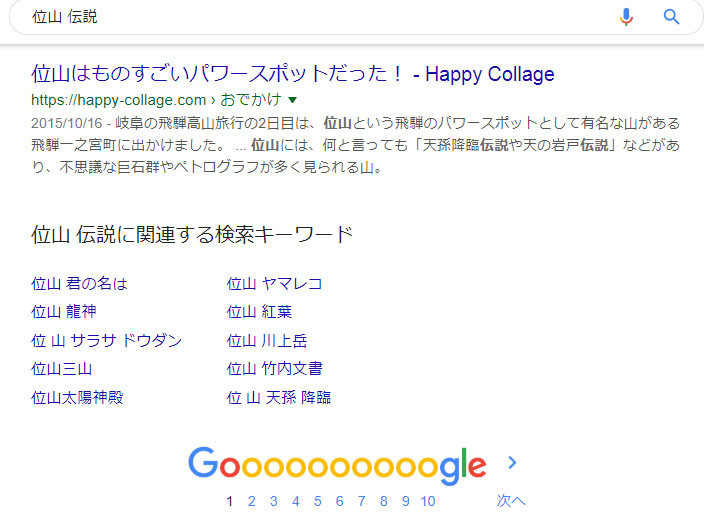Select related search 位山 竹内文書
The image size is (704, 530).
pyautogui.click(x=274, y=368)
